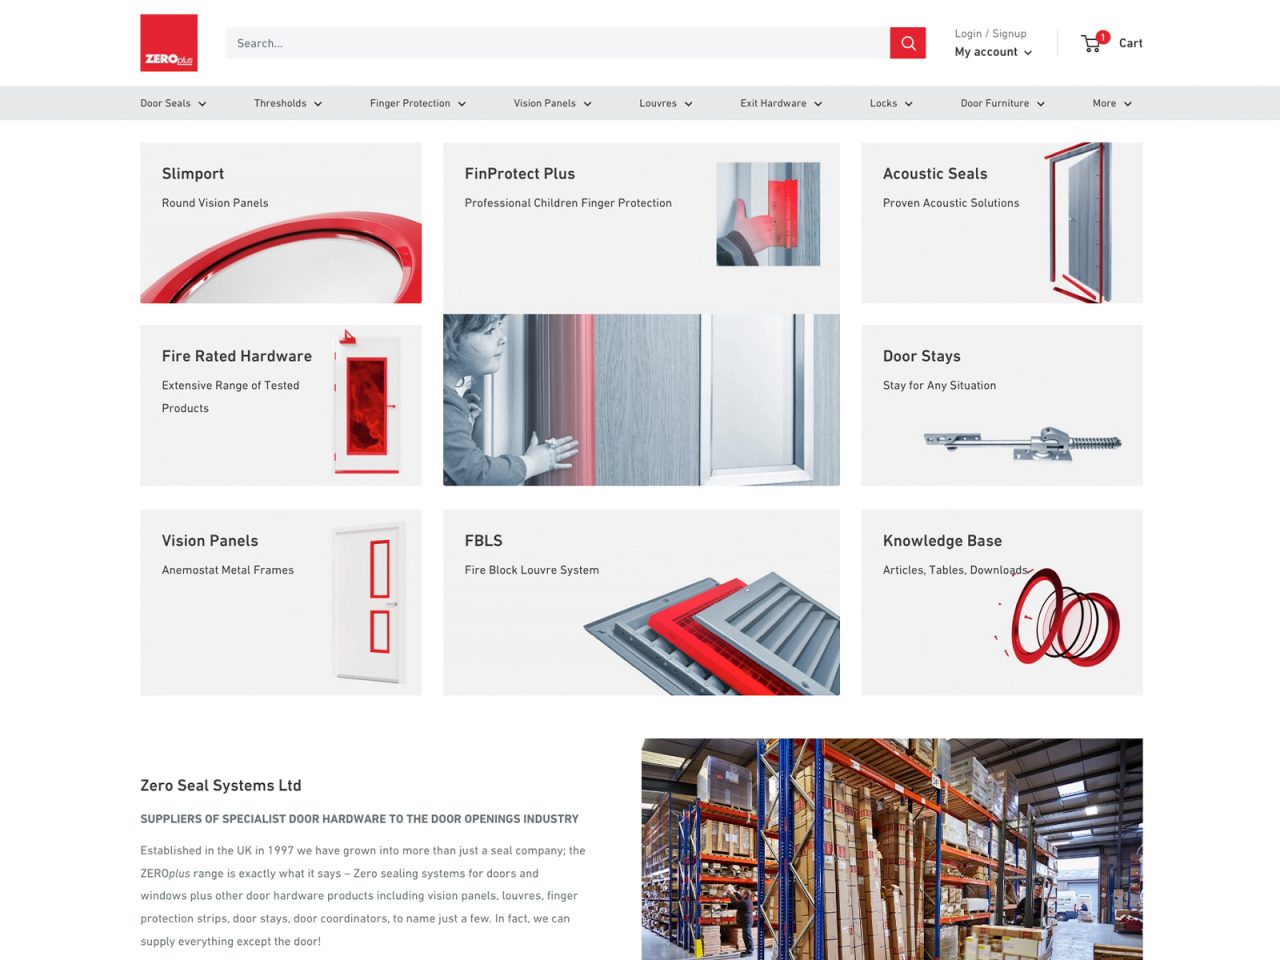Open the Fire Rated Hardware tile
The image size is (1280, 960).
pos(281,404)
